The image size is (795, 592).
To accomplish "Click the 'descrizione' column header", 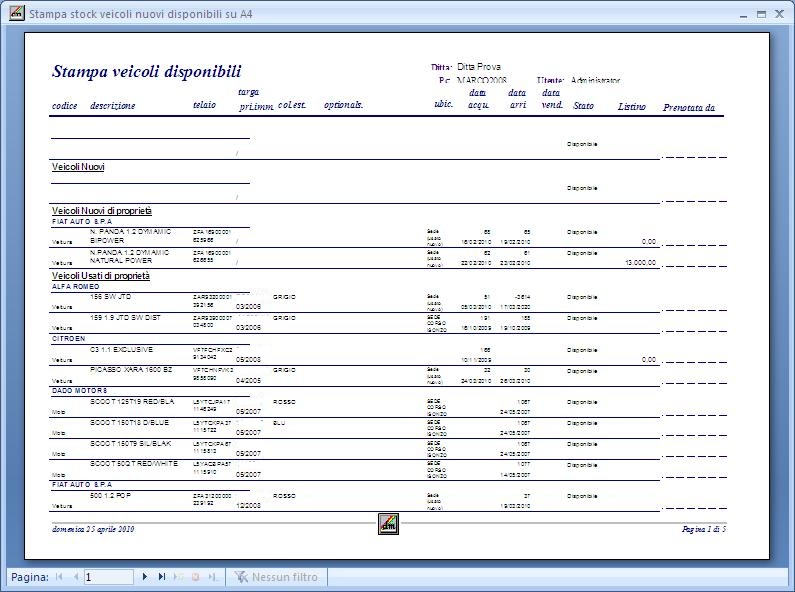I will pyautogui.click(x=113, y=106).
